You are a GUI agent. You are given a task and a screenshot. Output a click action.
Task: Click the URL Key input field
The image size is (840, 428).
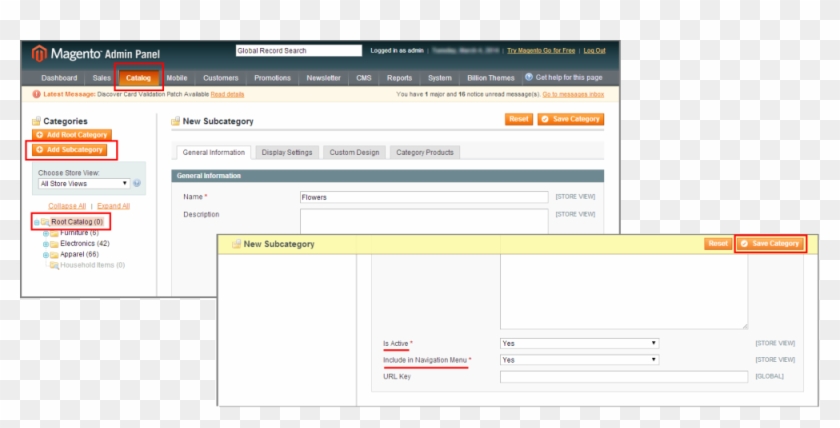click(x=624, y=377)
